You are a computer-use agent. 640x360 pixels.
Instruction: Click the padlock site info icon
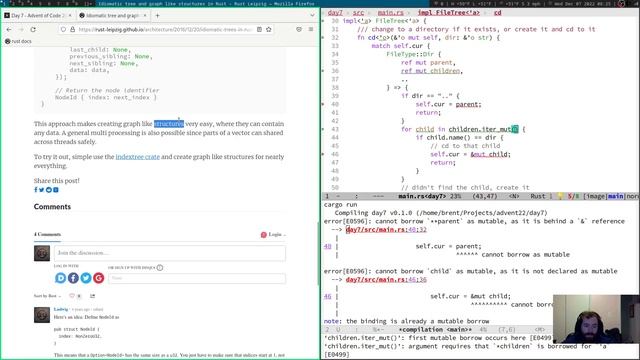pos(73,29)
